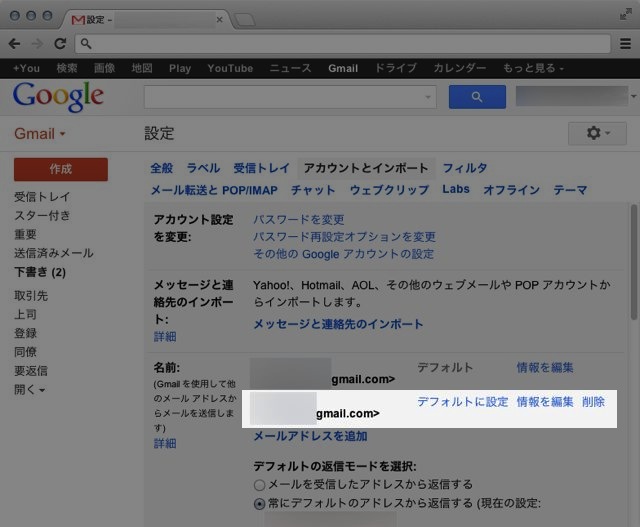
Task: Open the 全般 settings tab
Action: point(162,168)
